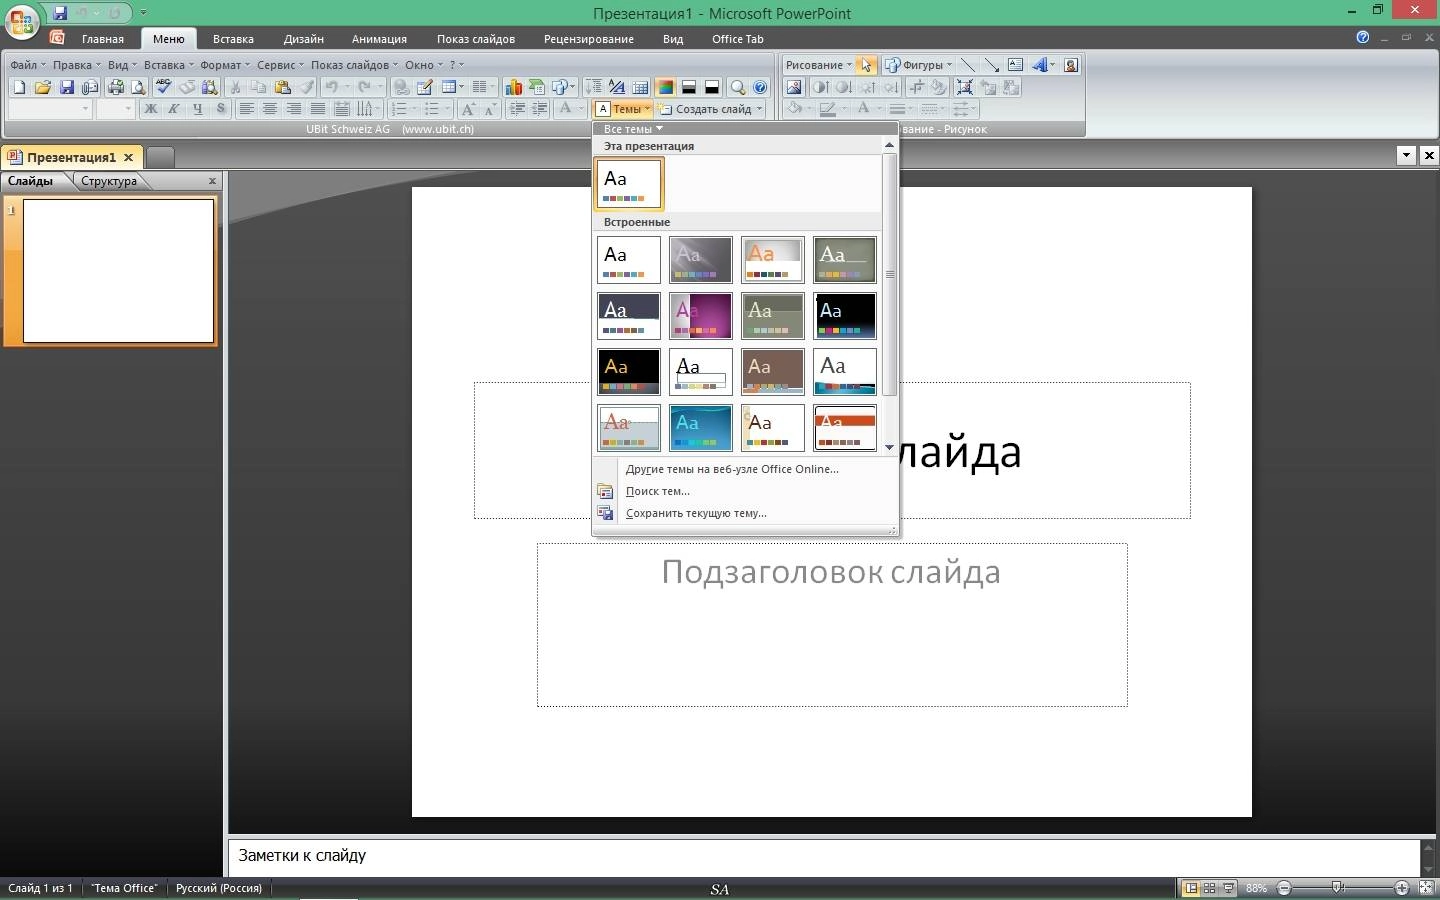This screenshot has height=900, width=1440.
Task: Open the Office button
Action: [22, 22]
